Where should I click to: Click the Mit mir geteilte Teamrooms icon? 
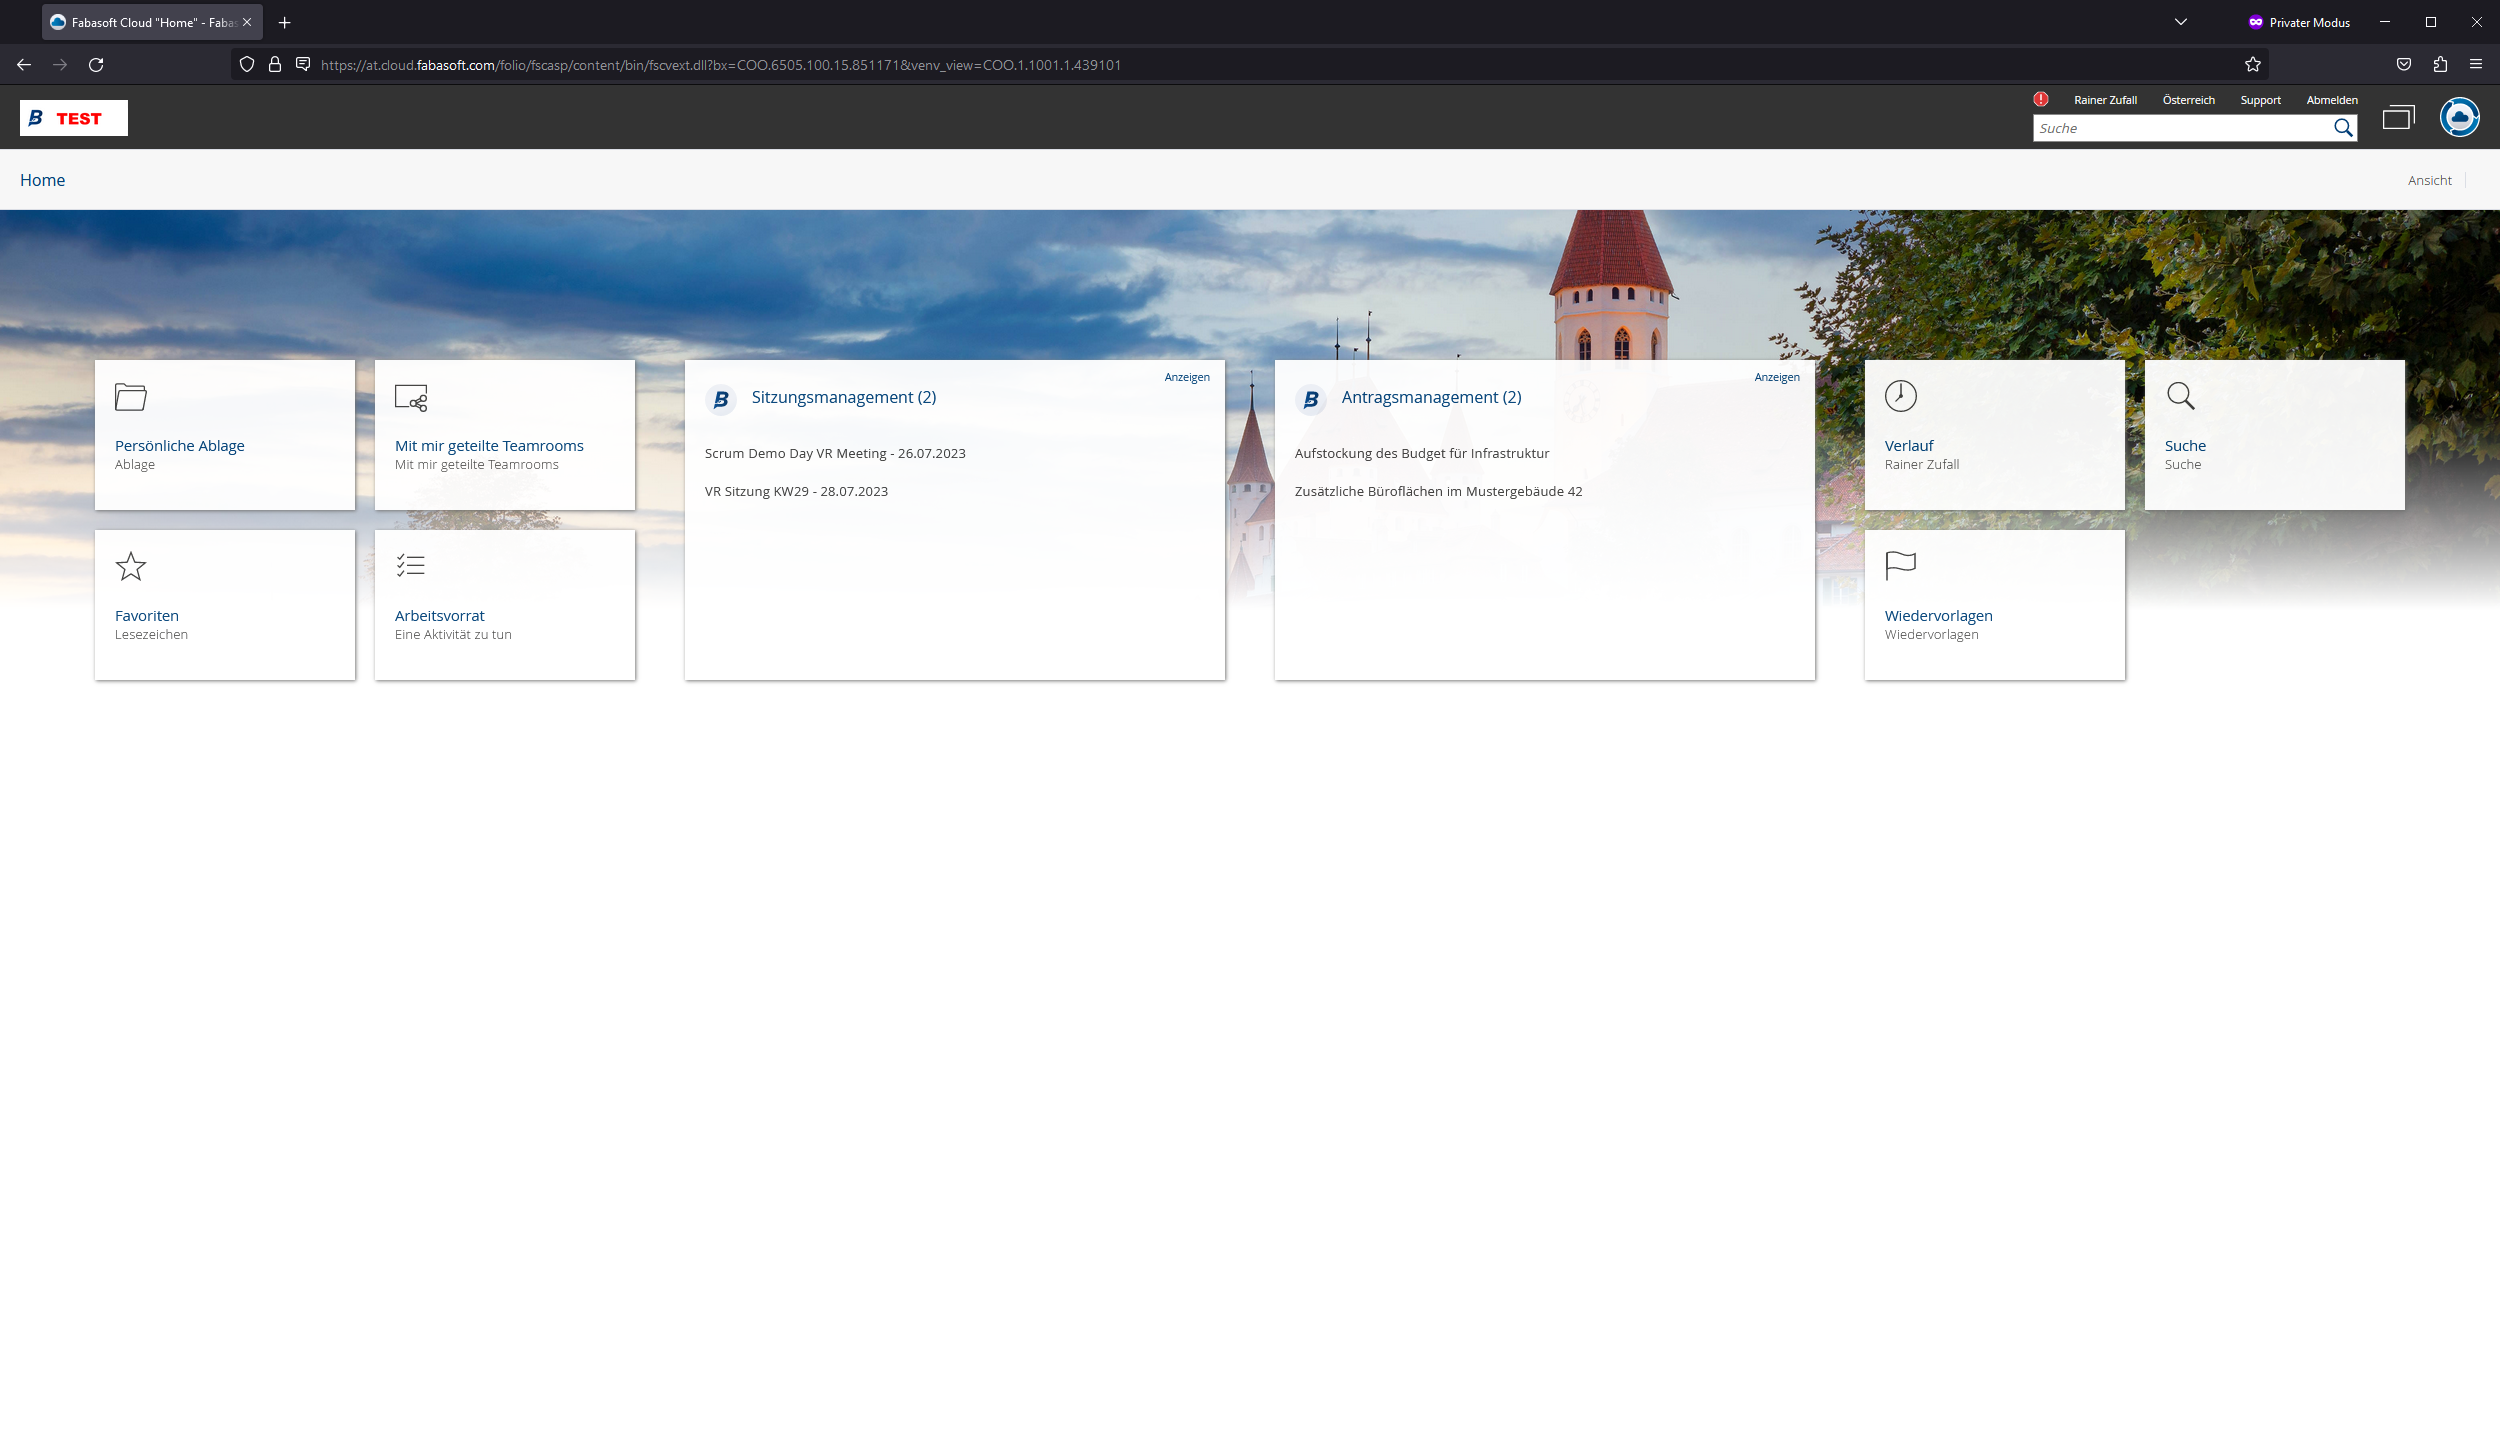point(410,399)
